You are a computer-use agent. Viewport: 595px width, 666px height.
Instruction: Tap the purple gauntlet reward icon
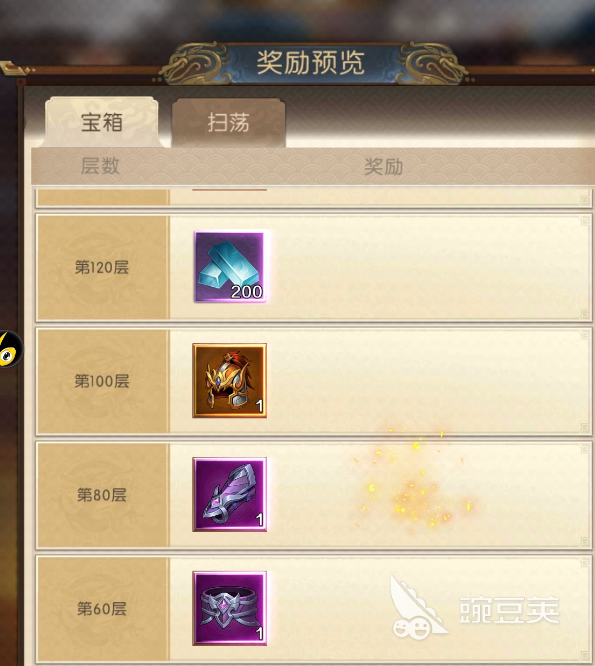(230, 494)
